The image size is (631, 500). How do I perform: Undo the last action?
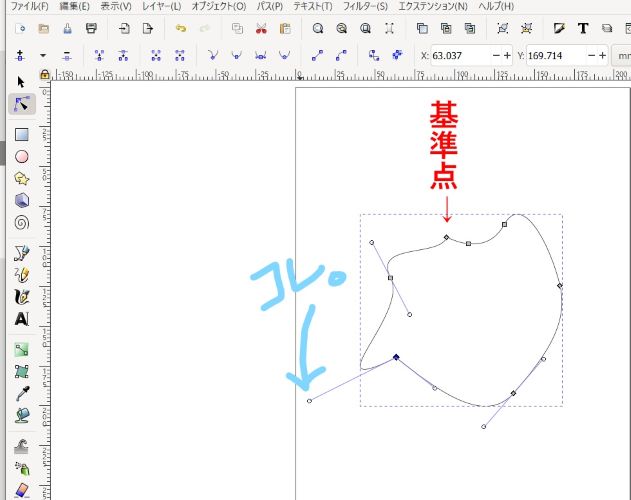click(181, 28)
